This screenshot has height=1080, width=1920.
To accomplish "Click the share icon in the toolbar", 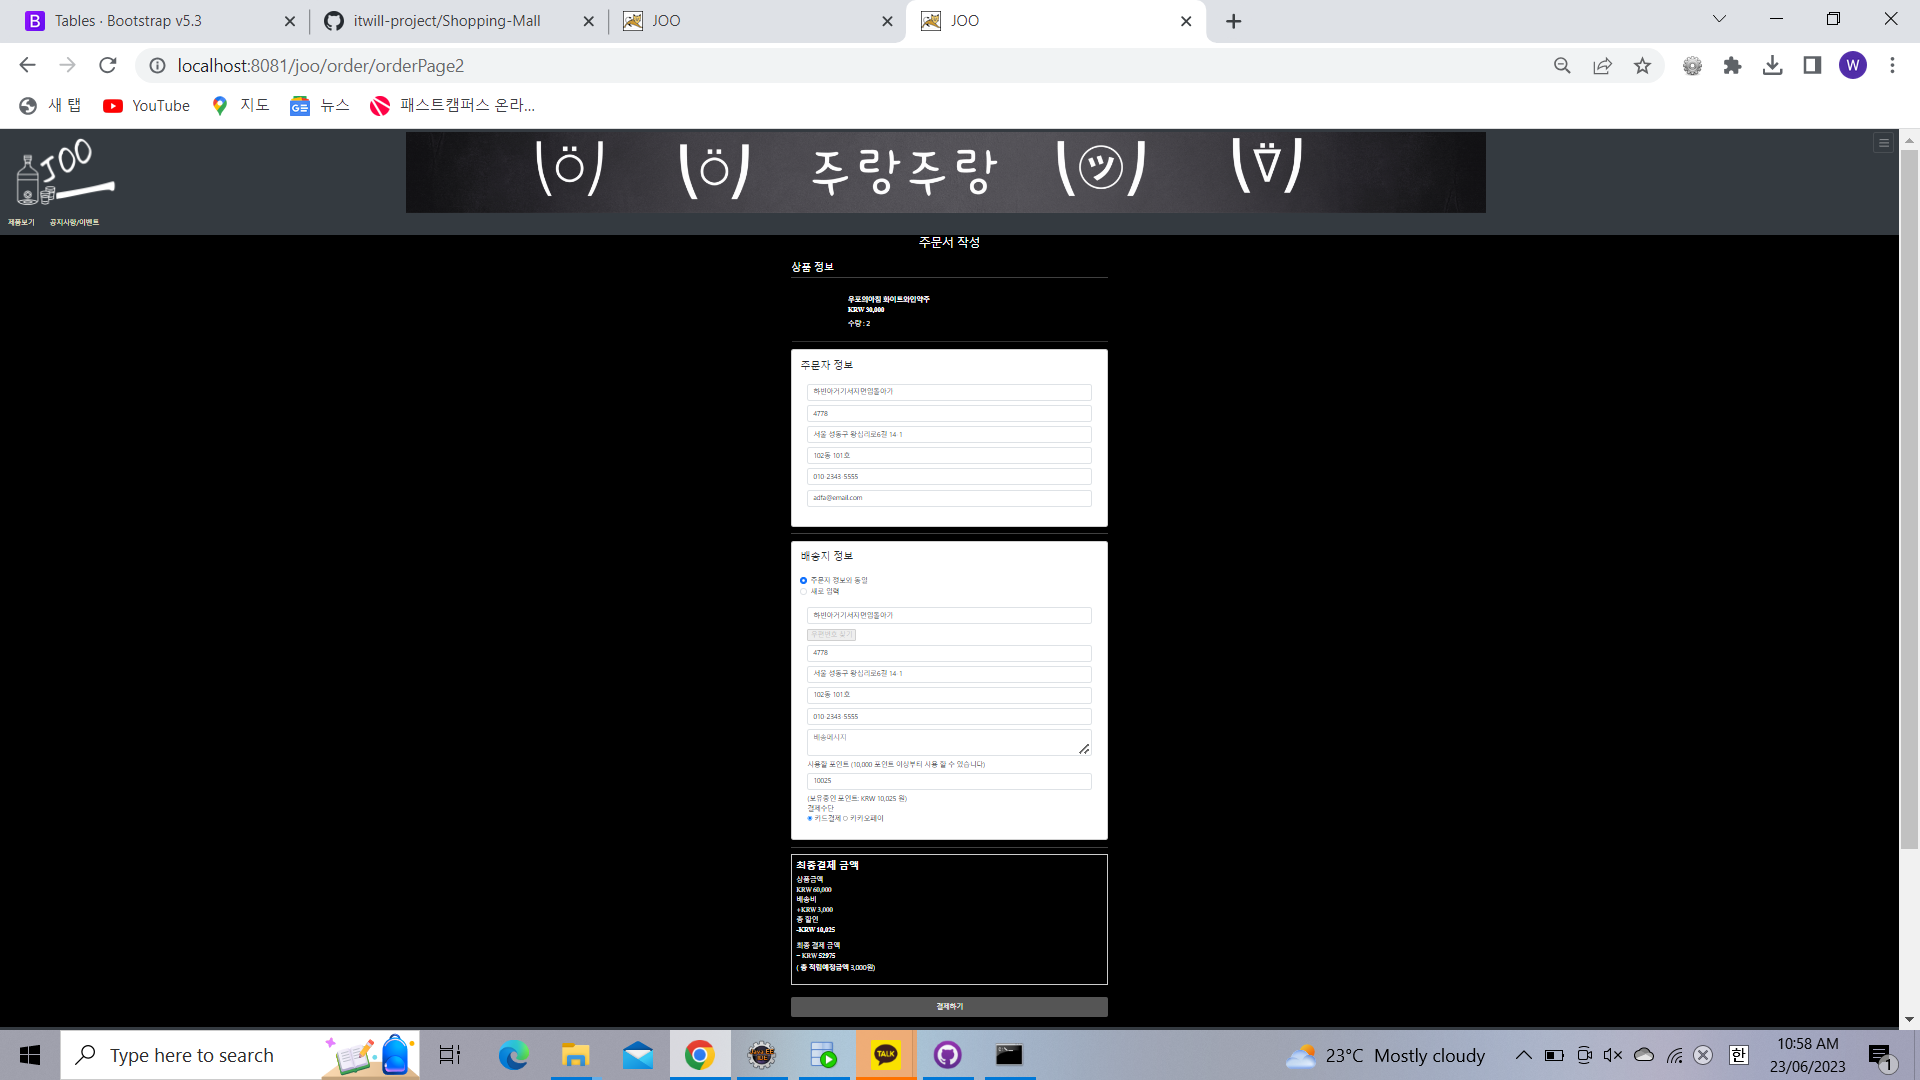I will [1602, 65].
